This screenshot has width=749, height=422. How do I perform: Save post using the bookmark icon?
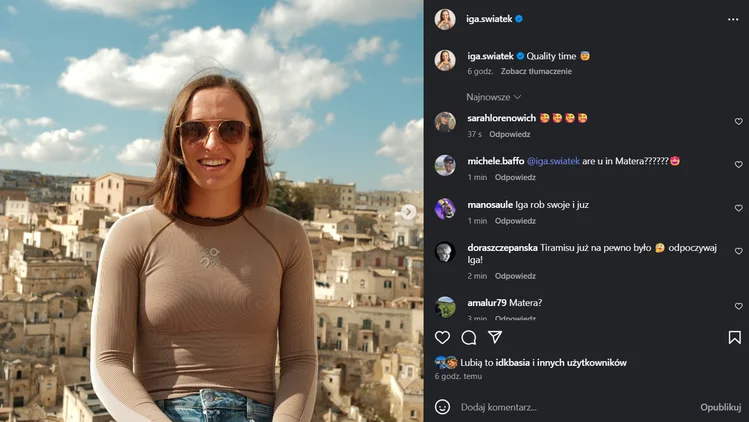pyautogui.click(x=734, y=338)
